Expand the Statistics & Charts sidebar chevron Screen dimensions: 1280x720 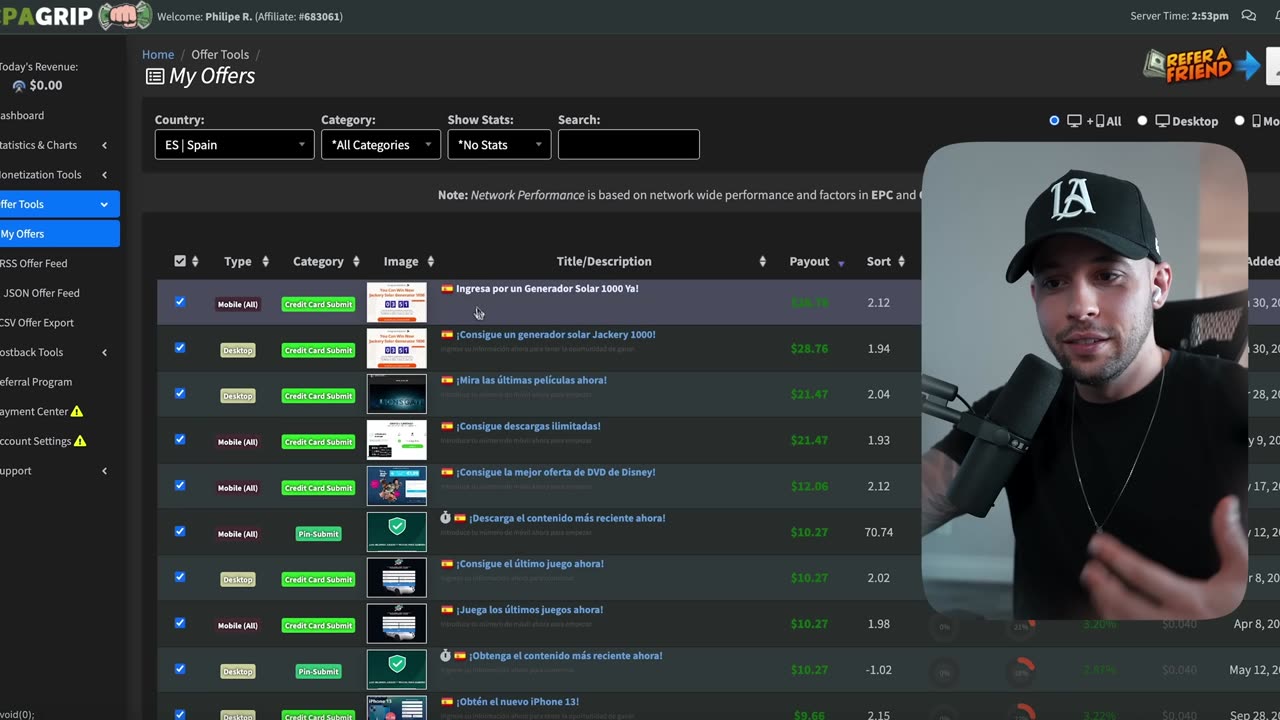click(x=104, y=145)
